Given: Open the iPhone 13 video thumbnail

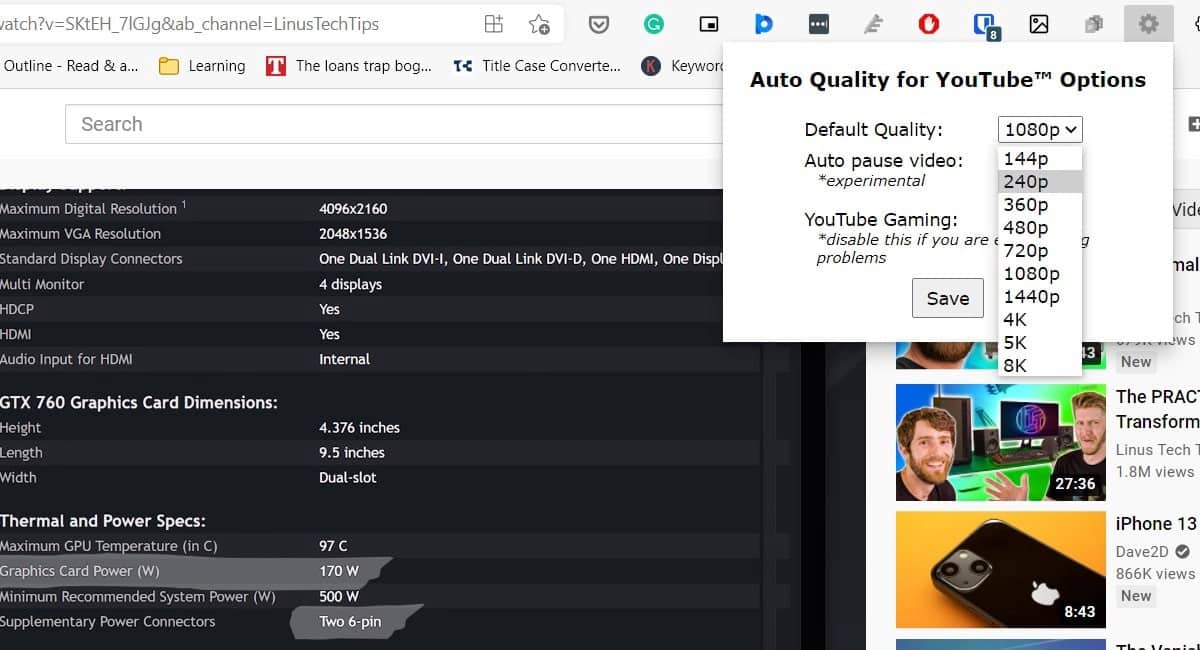Looking at the screenshot, I should [x=1000, y=570].
